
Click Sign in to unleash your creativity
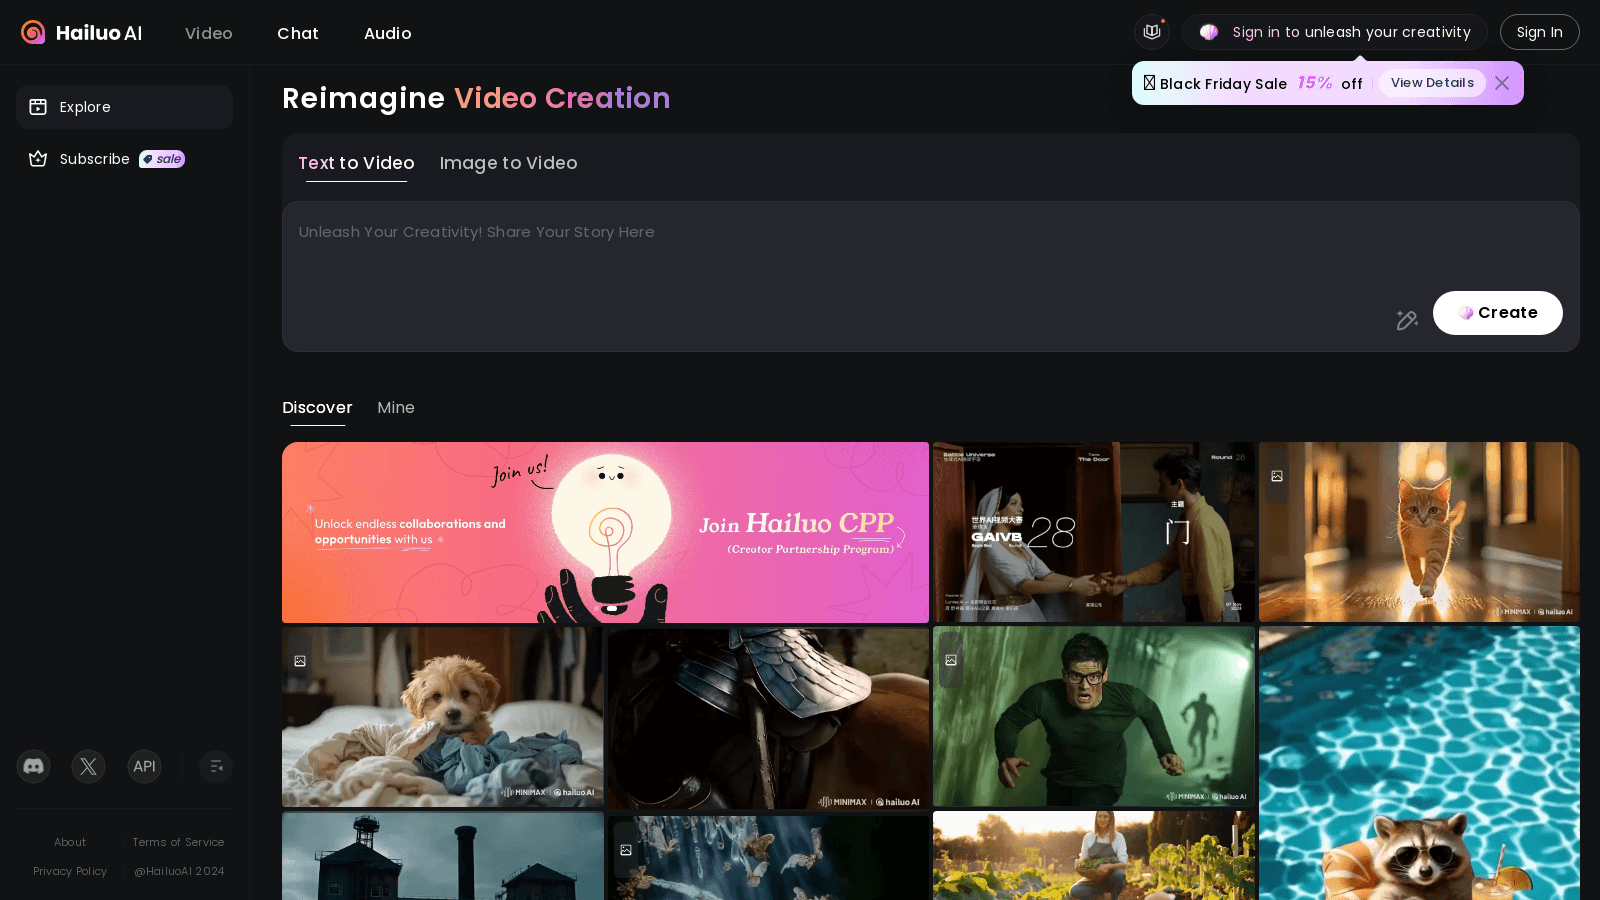point(1335,32)
